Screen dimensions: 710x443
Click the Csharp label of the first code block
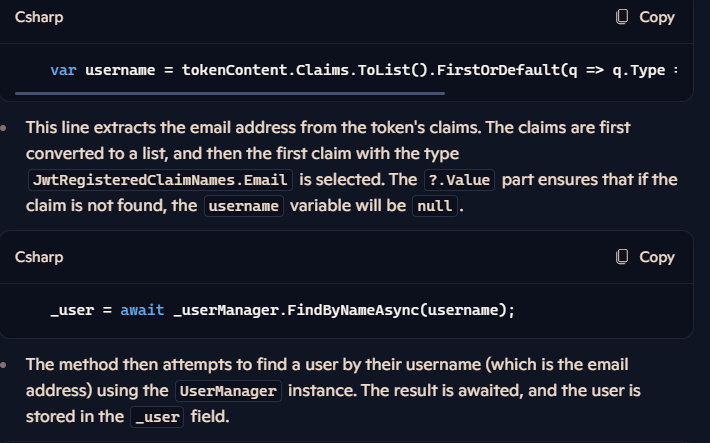pyautogui.click(x=39, y=17)
